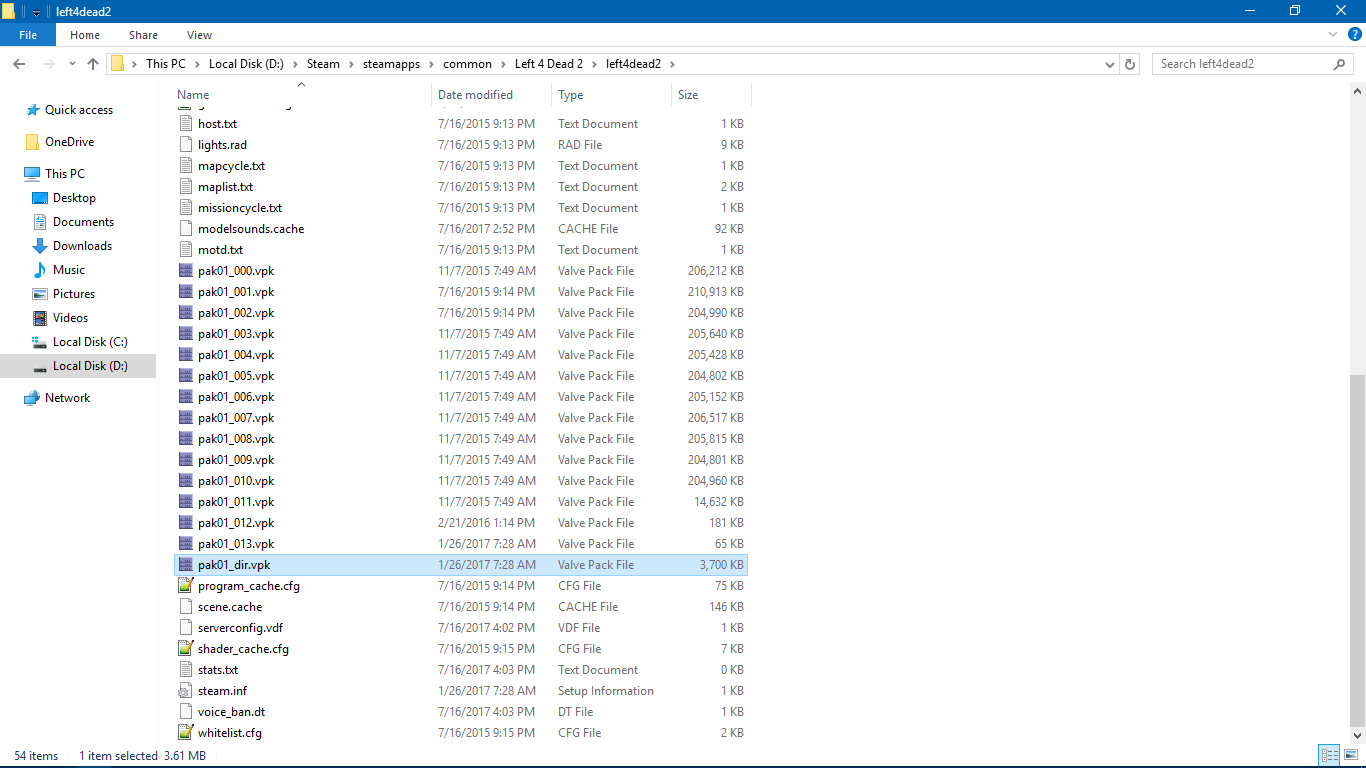Open the Share ribbon tab
The height and width of the screenshot is (768, 1366).
[x=143, y=35]
